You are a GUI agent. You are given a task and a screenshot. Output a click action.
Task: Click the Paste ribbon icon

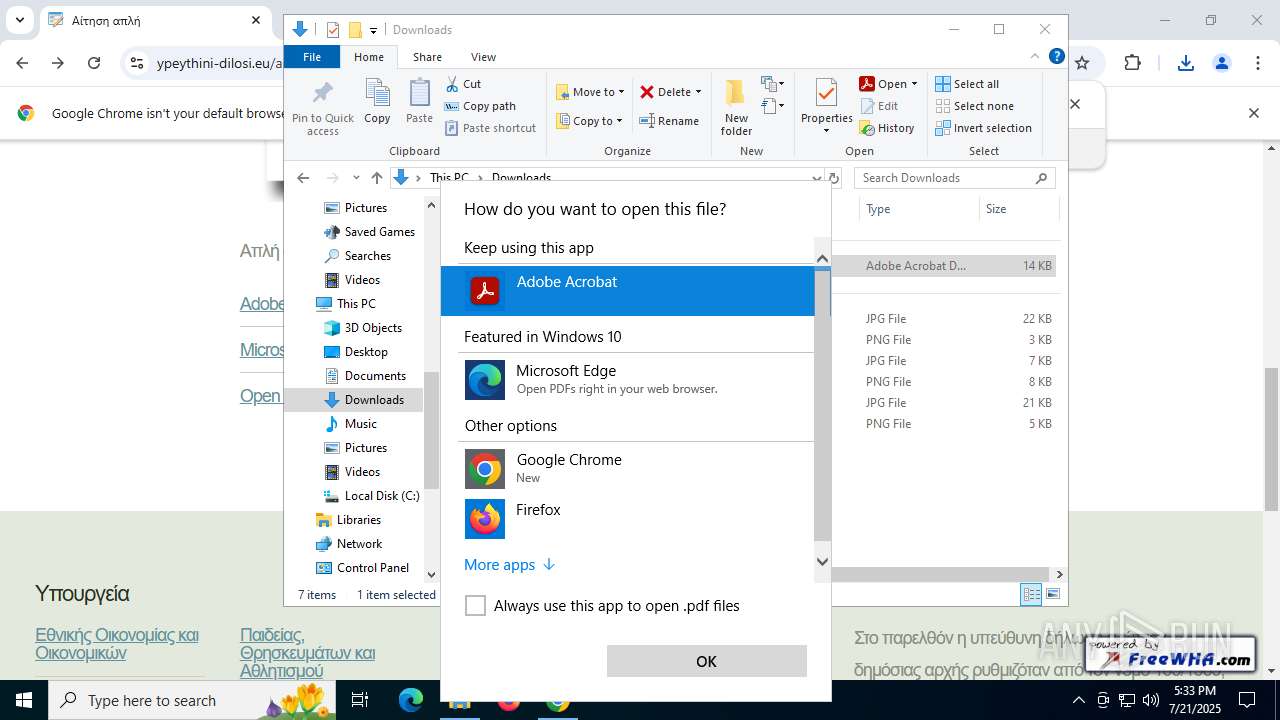[x=419, y=101]
